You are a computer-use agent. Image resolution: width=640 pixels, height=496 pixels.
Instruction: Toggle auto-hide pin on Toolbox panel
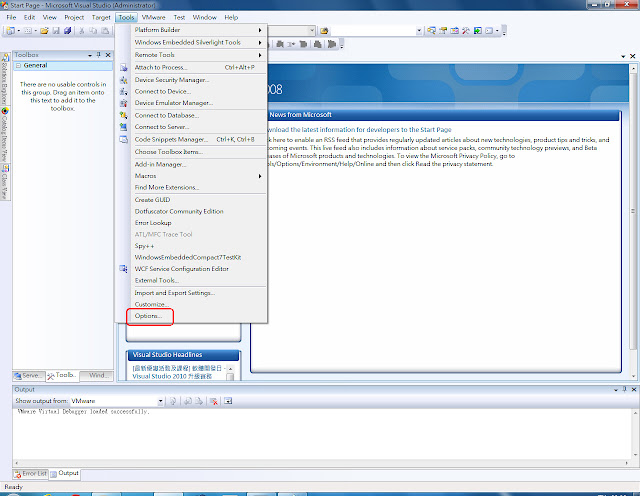click(x=98, y=55)
